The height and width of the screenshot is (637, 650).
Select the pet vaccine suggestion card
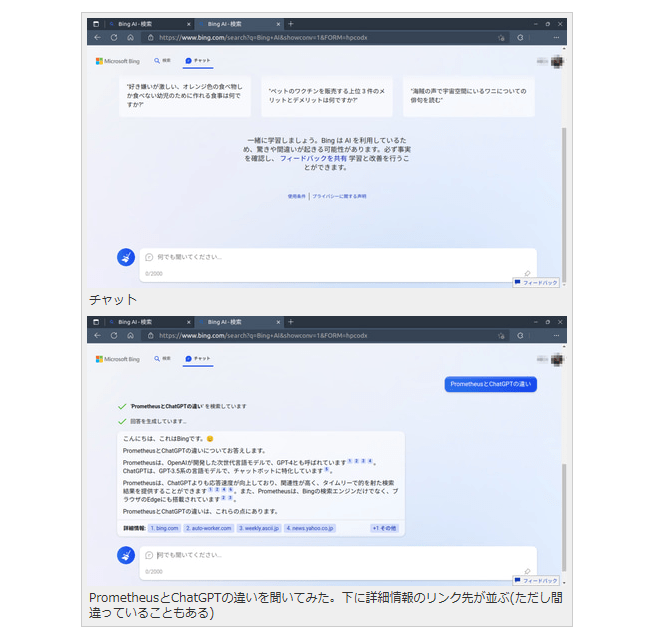coord(325,97)
